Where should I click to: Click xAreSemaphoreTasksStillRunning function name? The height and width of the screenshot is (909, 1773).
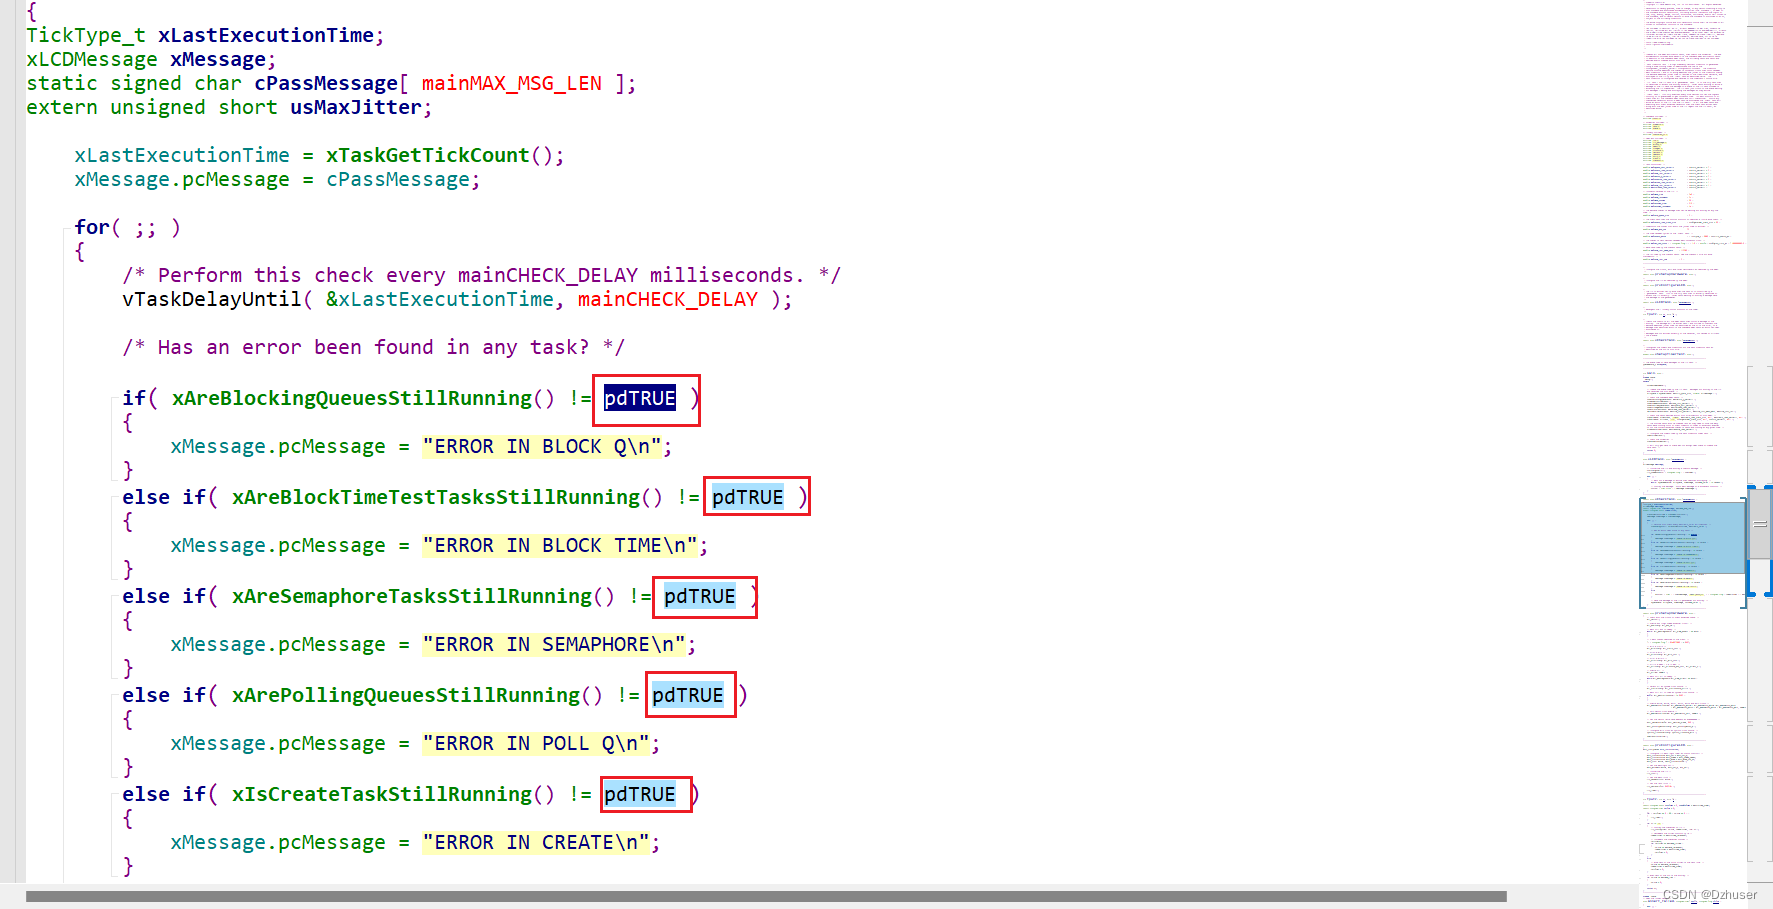412,596
